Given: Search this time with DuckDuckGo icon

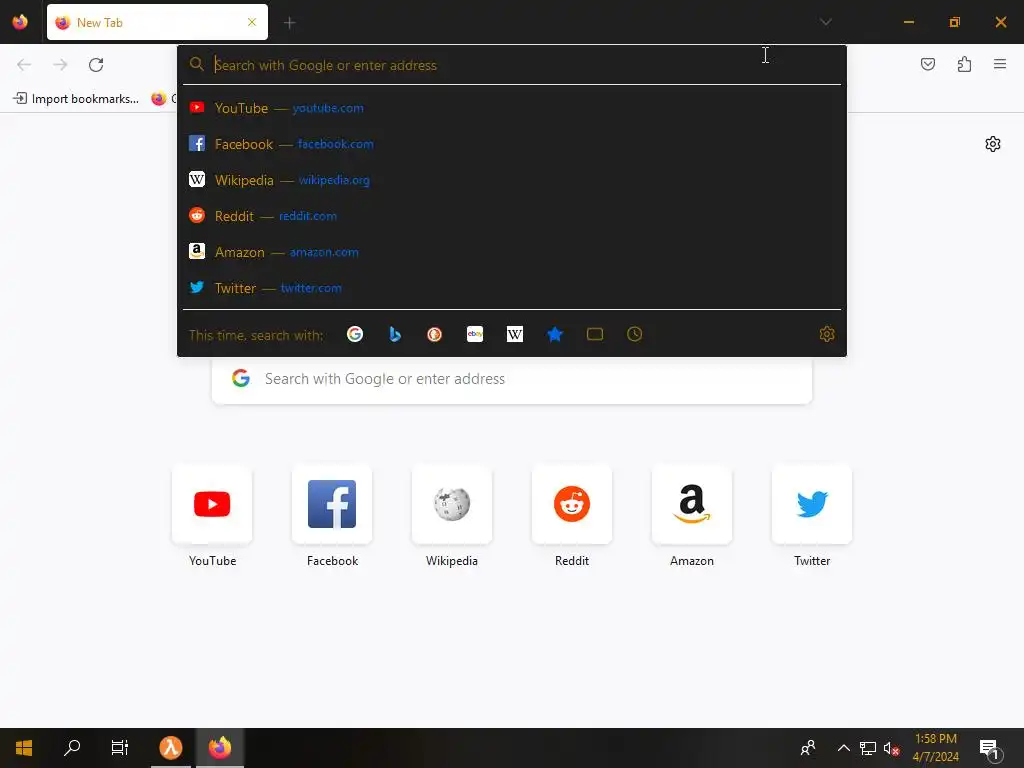Looking at the screenshot, I should coord(434,334).
